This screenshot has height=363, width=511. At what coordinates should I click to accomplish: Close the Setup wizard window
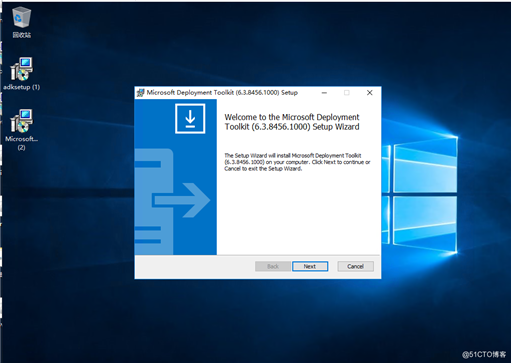(370, 93)
